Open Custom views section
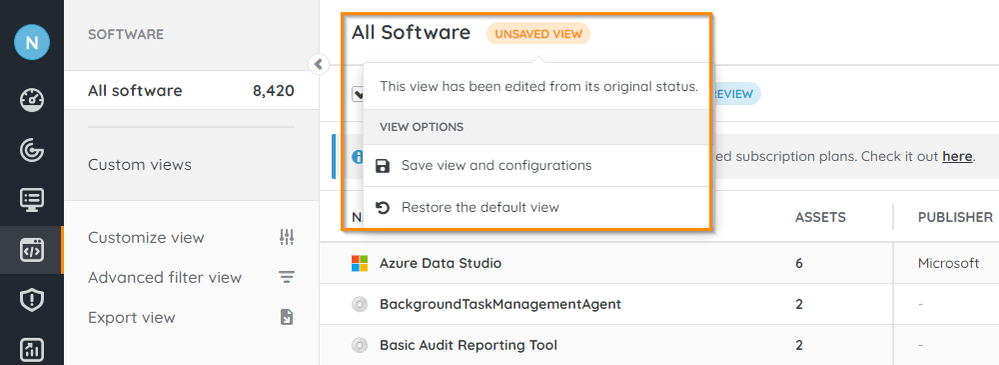Viewport: 999px width, 365px height. coord(140,164)
